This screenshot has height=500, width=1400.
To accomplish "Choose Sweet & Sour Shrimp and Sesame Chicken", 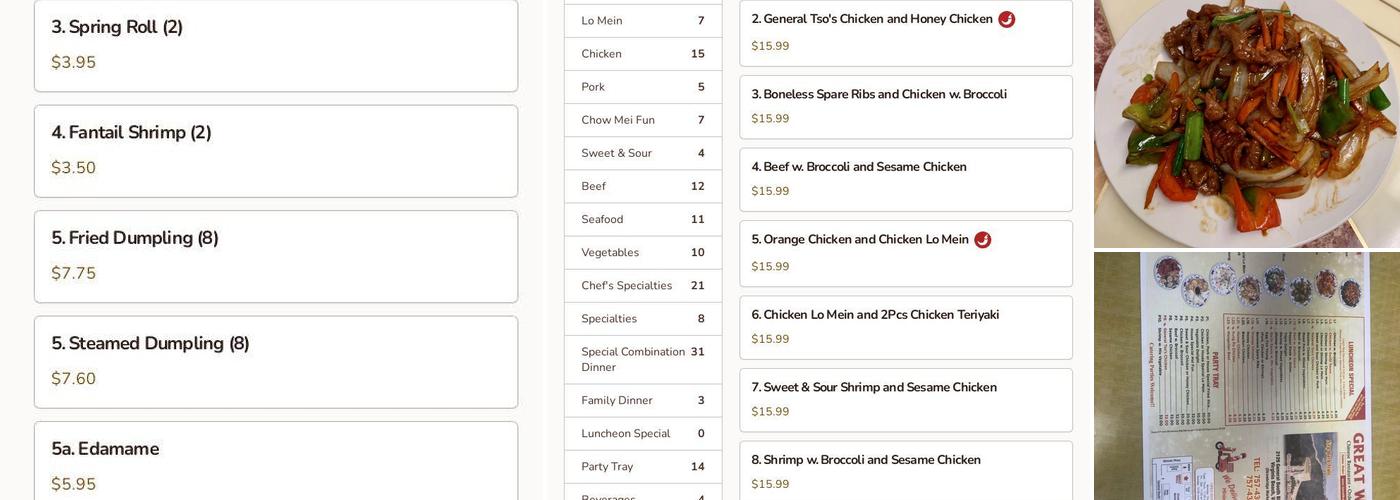I will point(905,400).
